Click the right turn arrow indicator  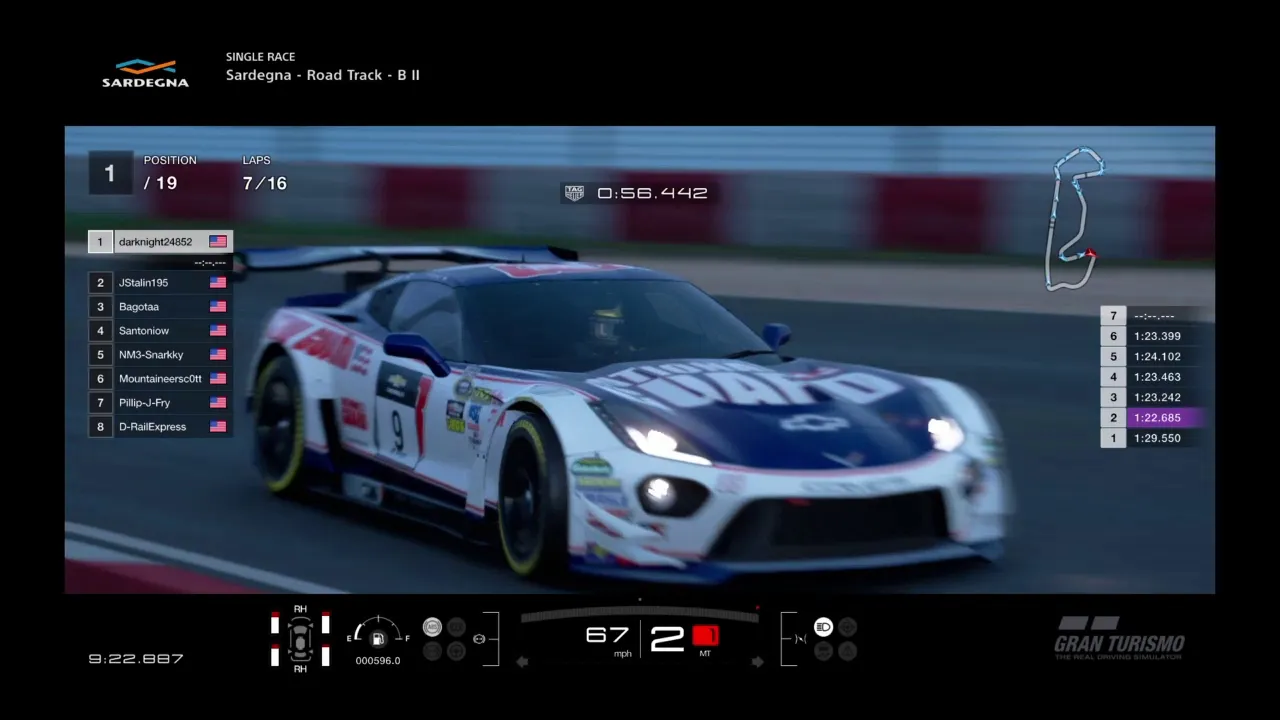coord(757,661)
